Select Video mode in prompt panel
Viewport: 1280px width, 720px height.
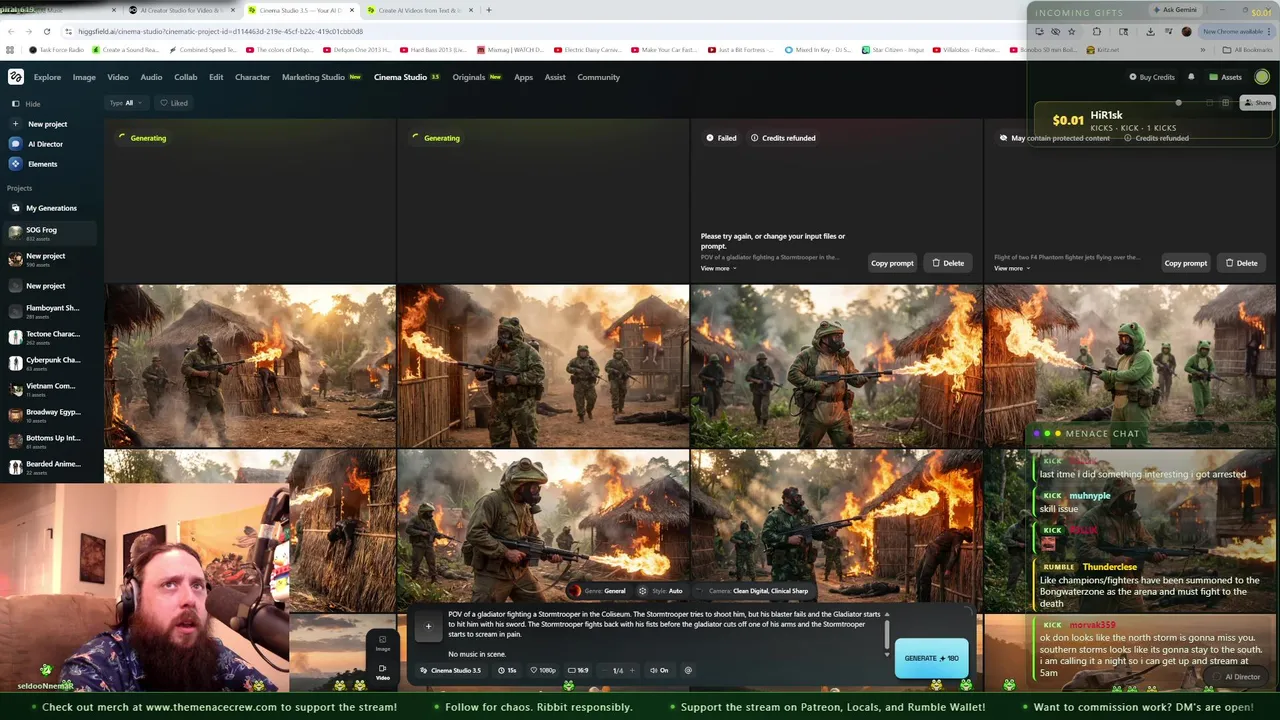coord(382,672)
